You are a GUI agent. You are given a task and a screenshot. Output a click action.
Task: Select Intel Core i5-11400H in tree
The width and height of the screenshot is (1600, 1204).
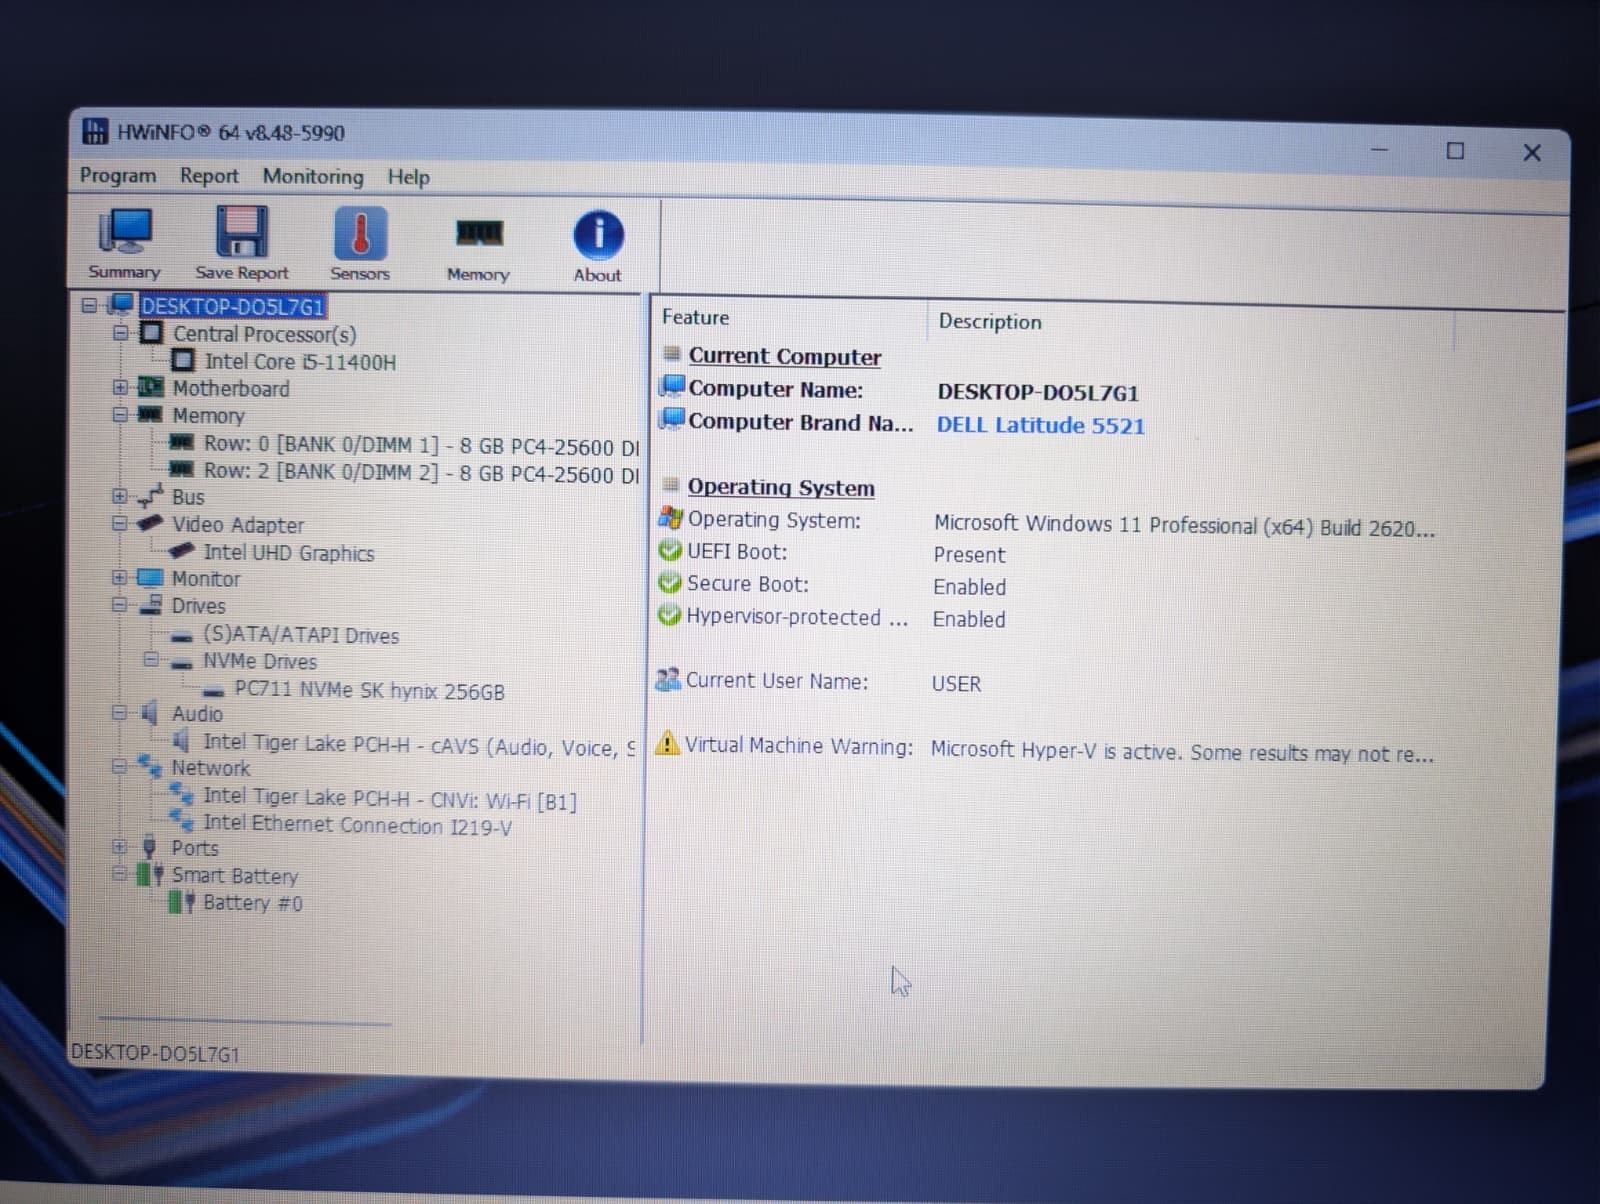299,361
